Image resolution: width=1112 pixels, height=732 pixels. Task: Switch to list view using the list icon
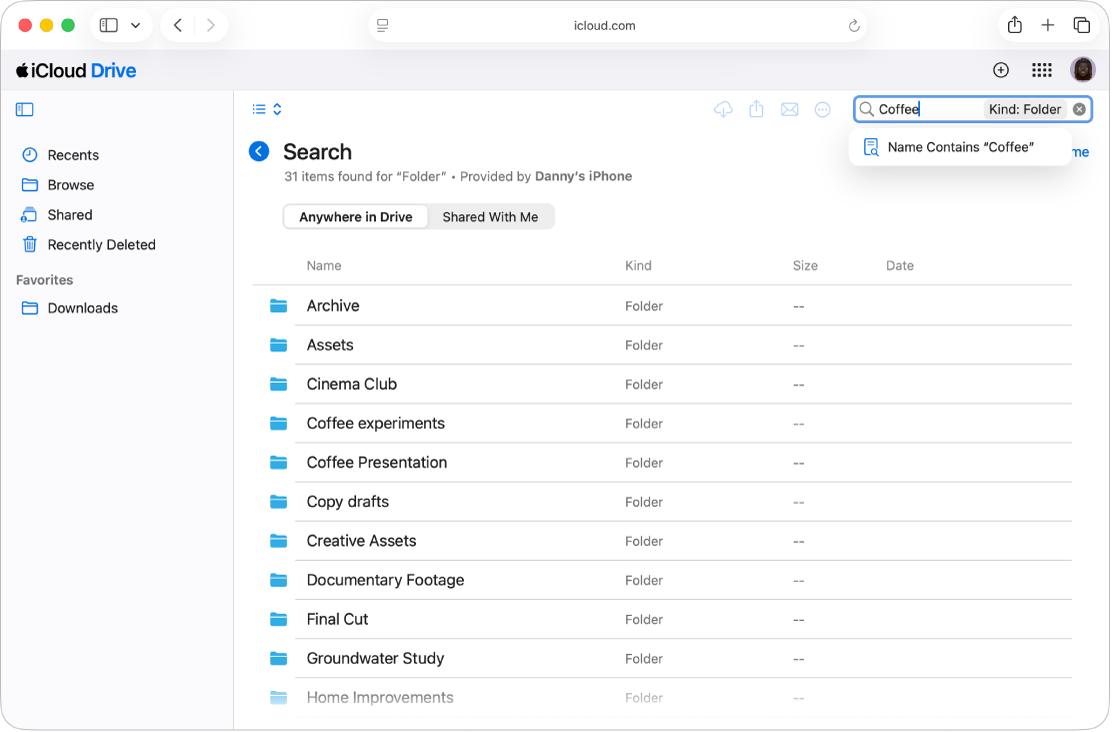click(x=259, y=109)
